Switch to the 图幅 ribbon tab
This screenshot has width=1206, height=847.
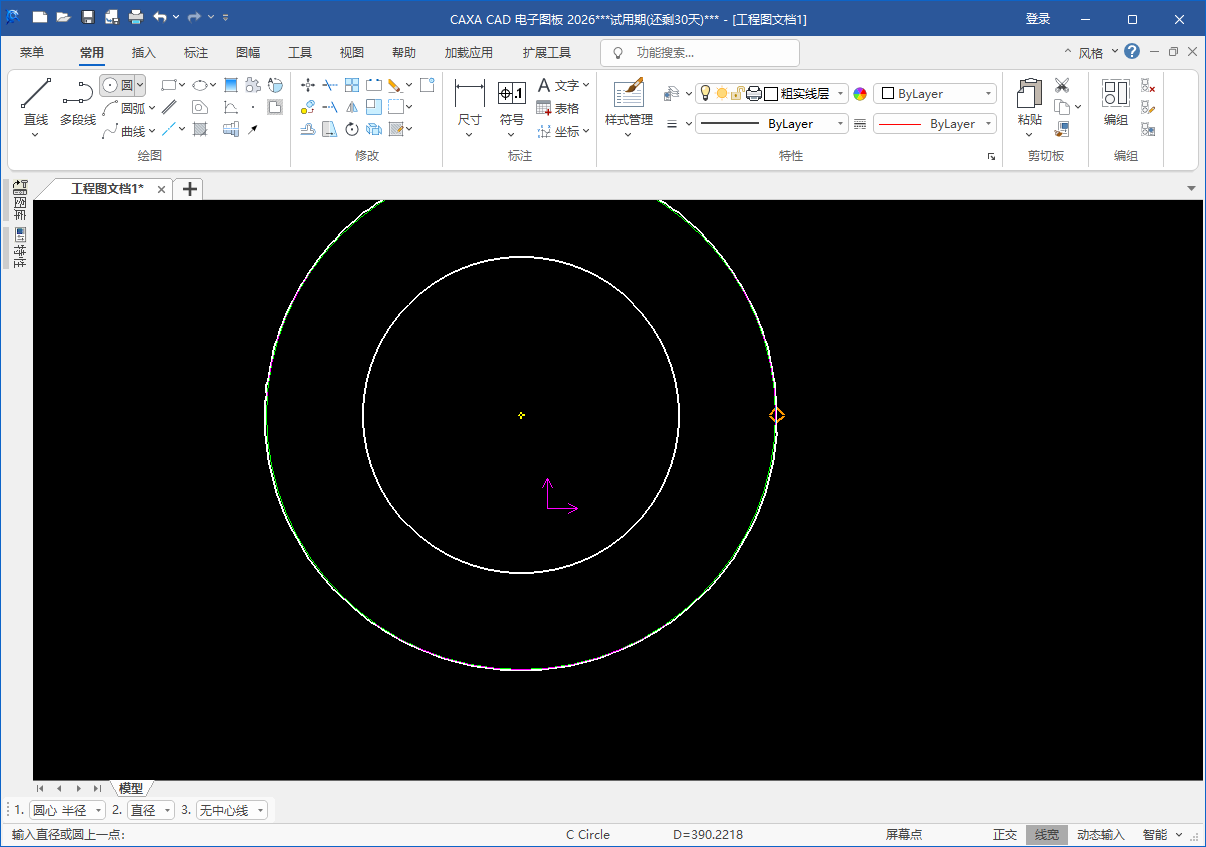(248, 53)
